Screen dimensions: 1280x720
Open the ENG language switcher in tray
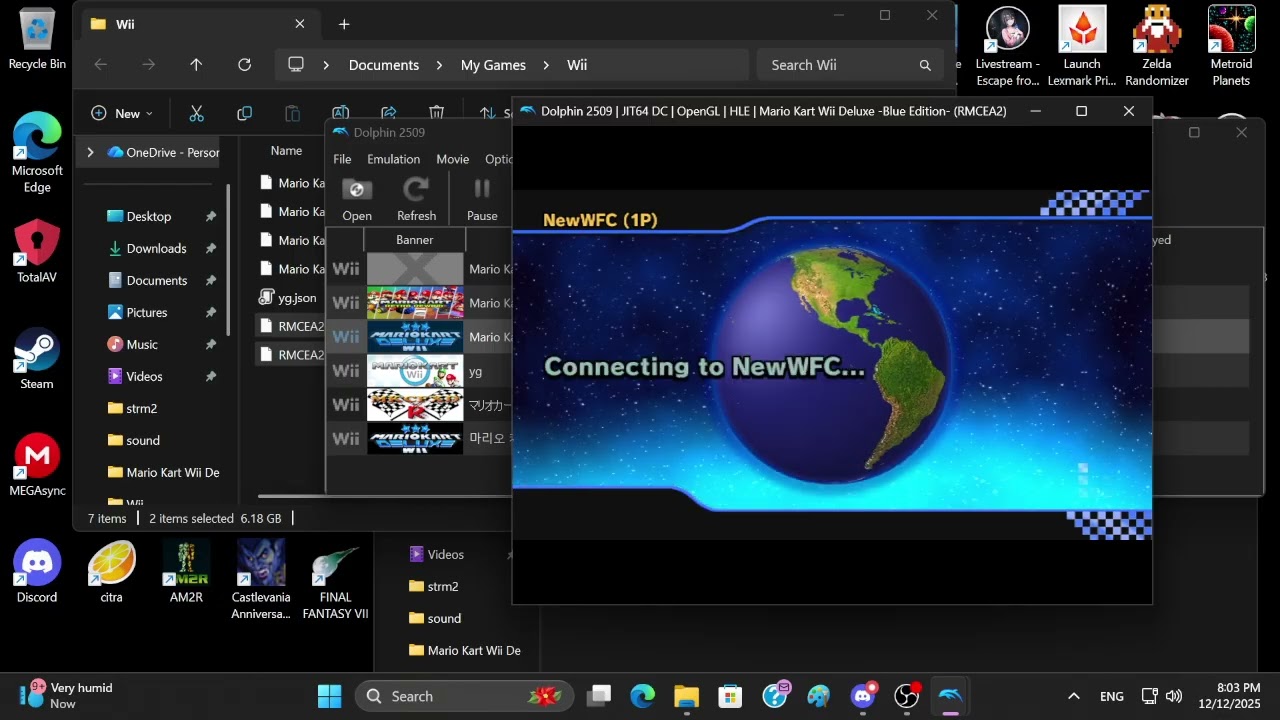[x=1111, y=696]
